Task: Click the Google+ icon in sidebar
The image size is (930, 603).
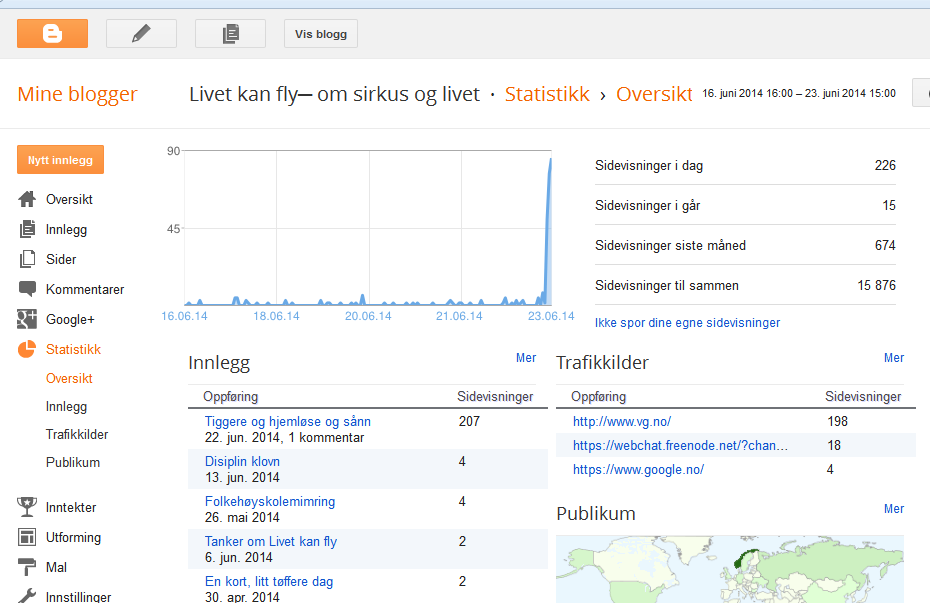Action: pos(28,320)
